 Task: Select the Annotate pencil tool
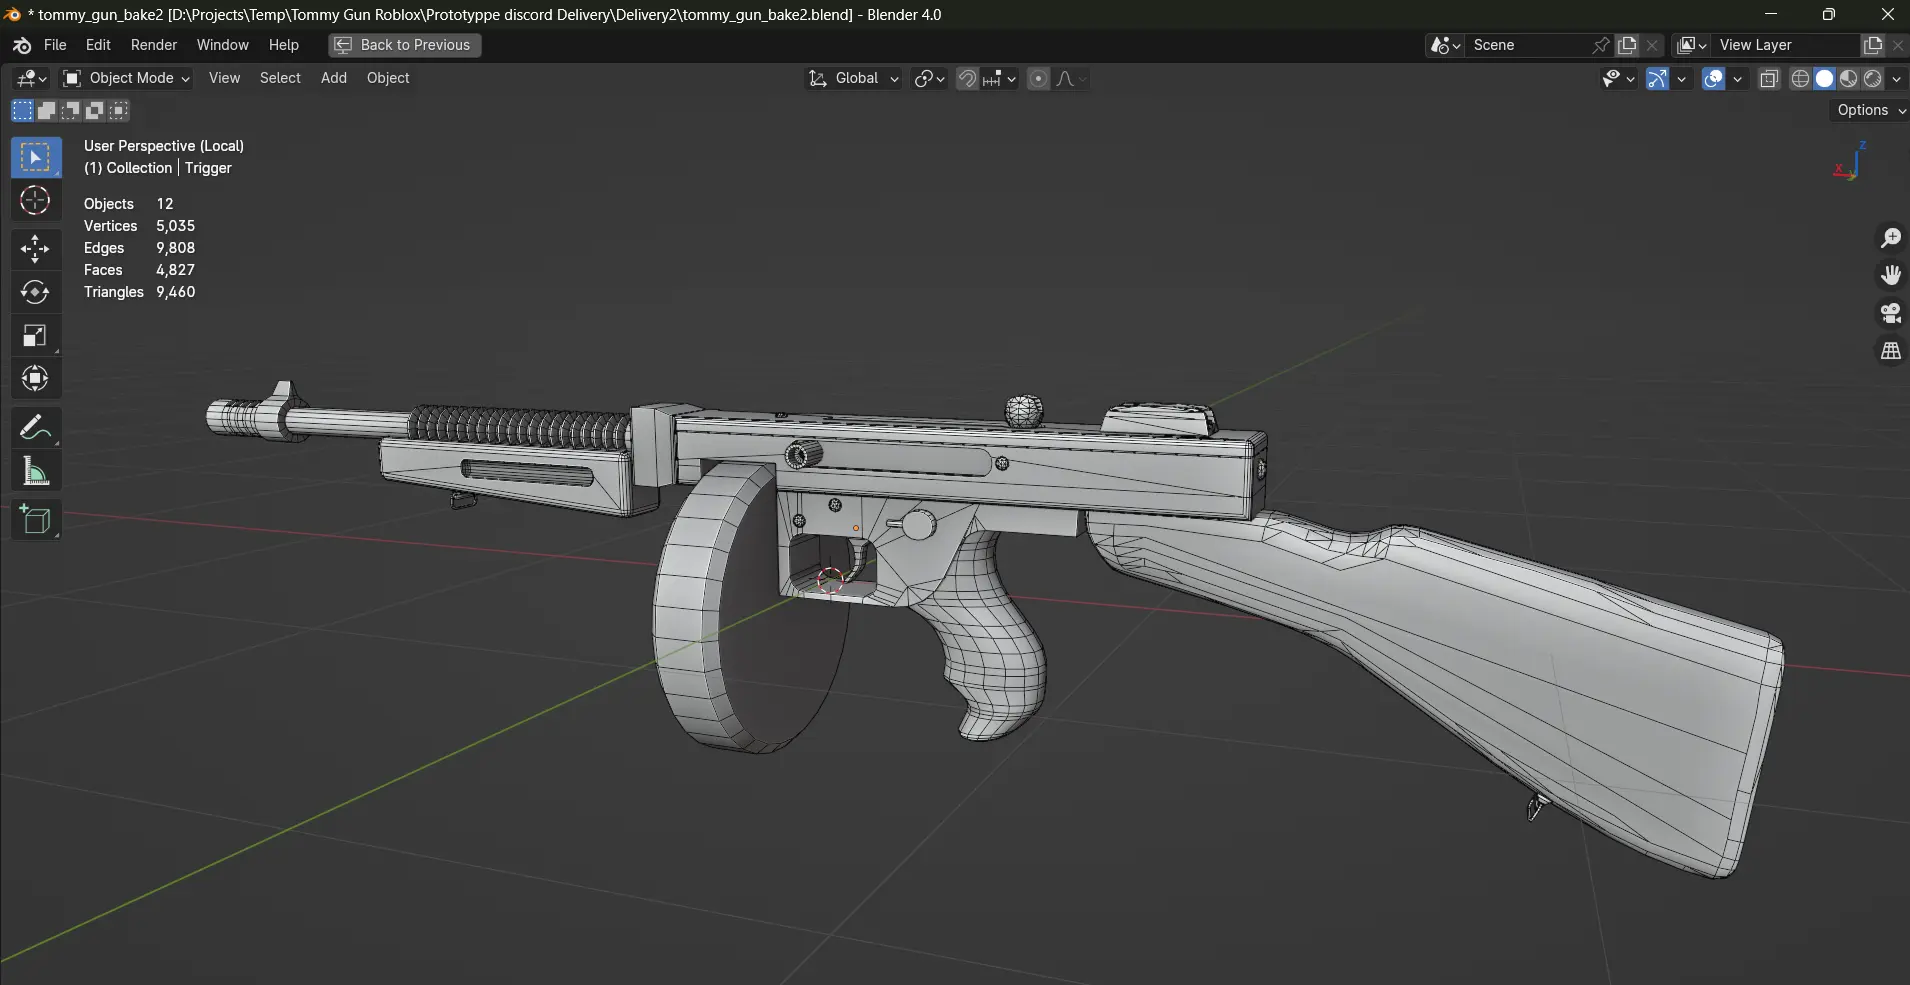tap(35, 428)
